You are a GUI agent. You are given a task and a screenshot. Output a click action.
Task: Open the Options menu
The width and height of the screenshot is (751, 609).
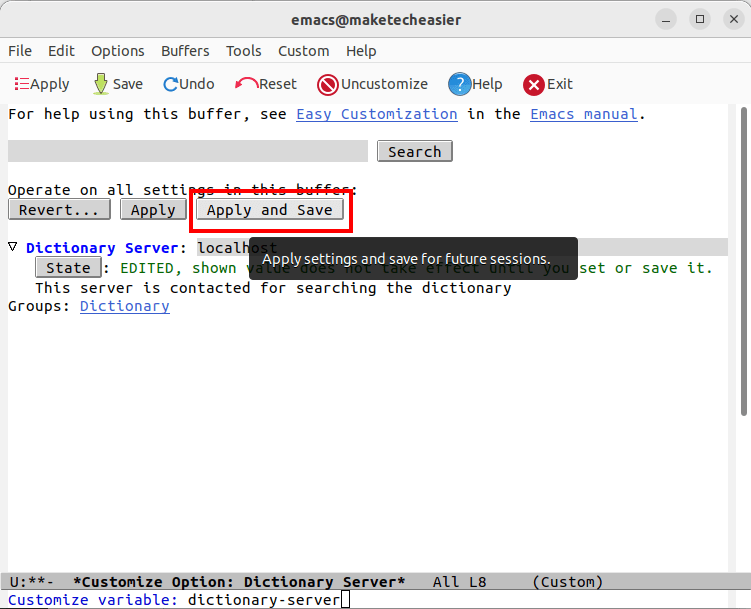click(x=118, y=51)
